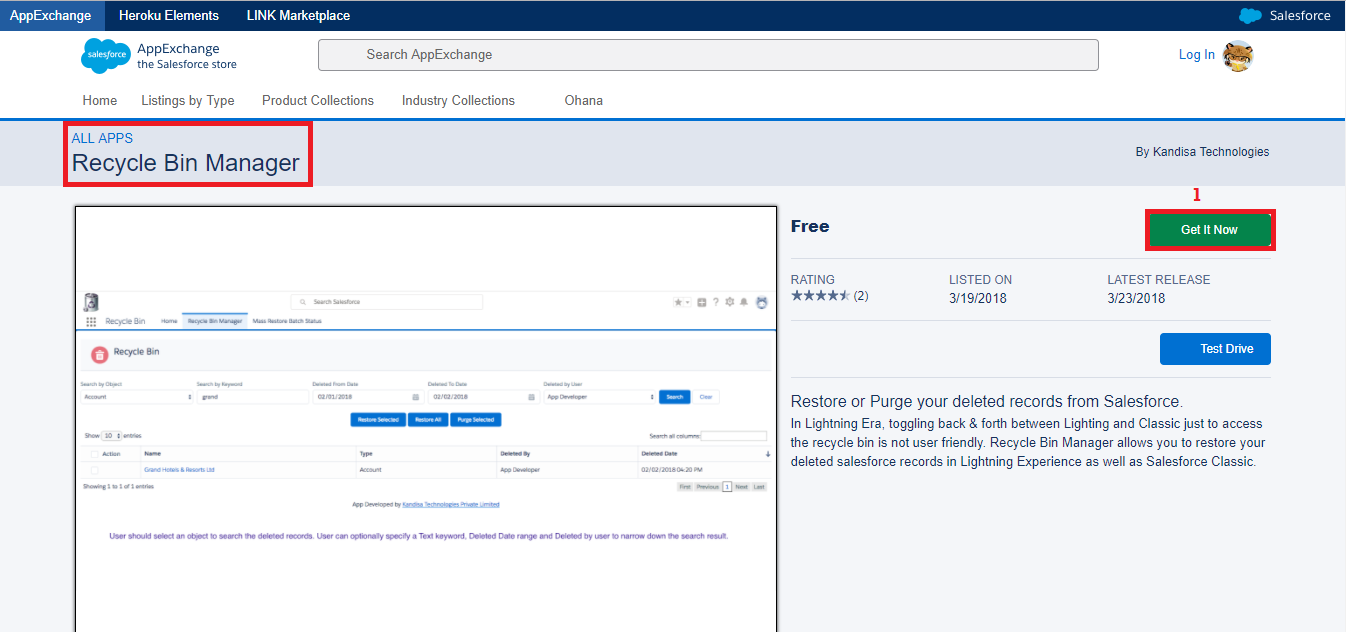Image resolution: width=1346 pixels, height=632 pixels.
Task: Open the Ohana menu item
Action: pyautogui.click(x=584, y=101)
